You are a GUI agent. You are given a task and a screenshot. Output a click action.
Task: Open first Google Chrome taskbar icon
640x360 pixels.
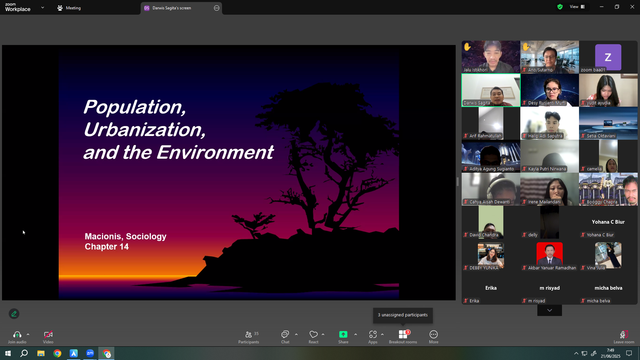(x=57, y=353)
